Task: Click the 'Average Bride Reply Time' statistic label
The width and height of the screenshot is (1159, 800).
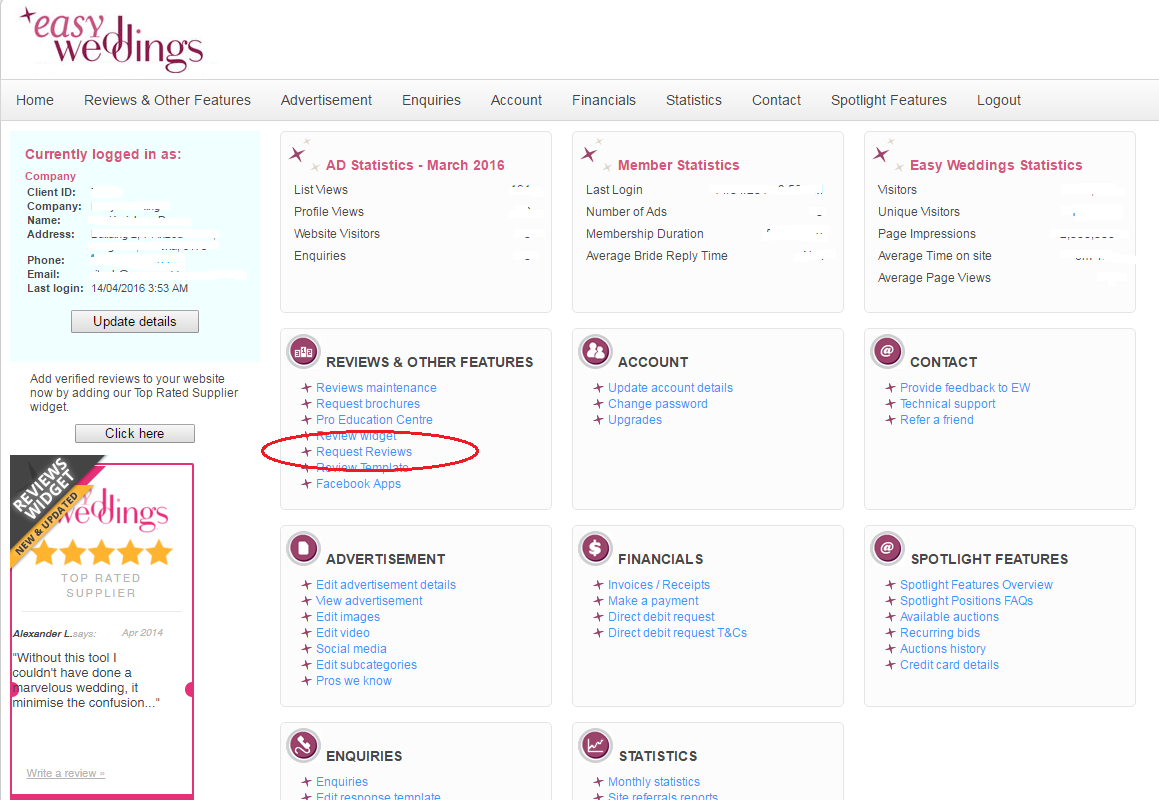Action: point(656,256)
